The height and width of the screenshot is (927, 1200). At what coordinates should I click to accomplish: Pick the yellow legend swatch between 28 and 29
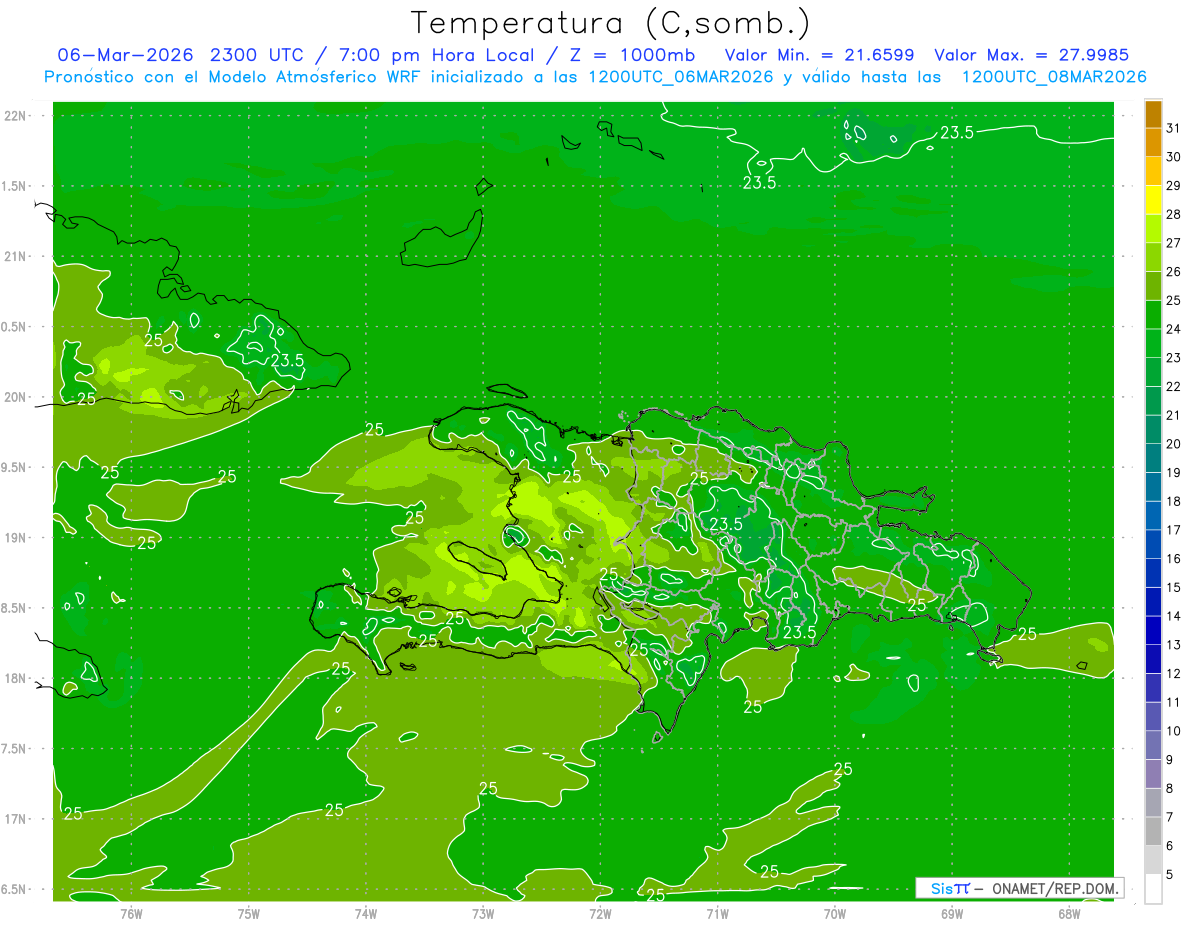click(1153, 200)
